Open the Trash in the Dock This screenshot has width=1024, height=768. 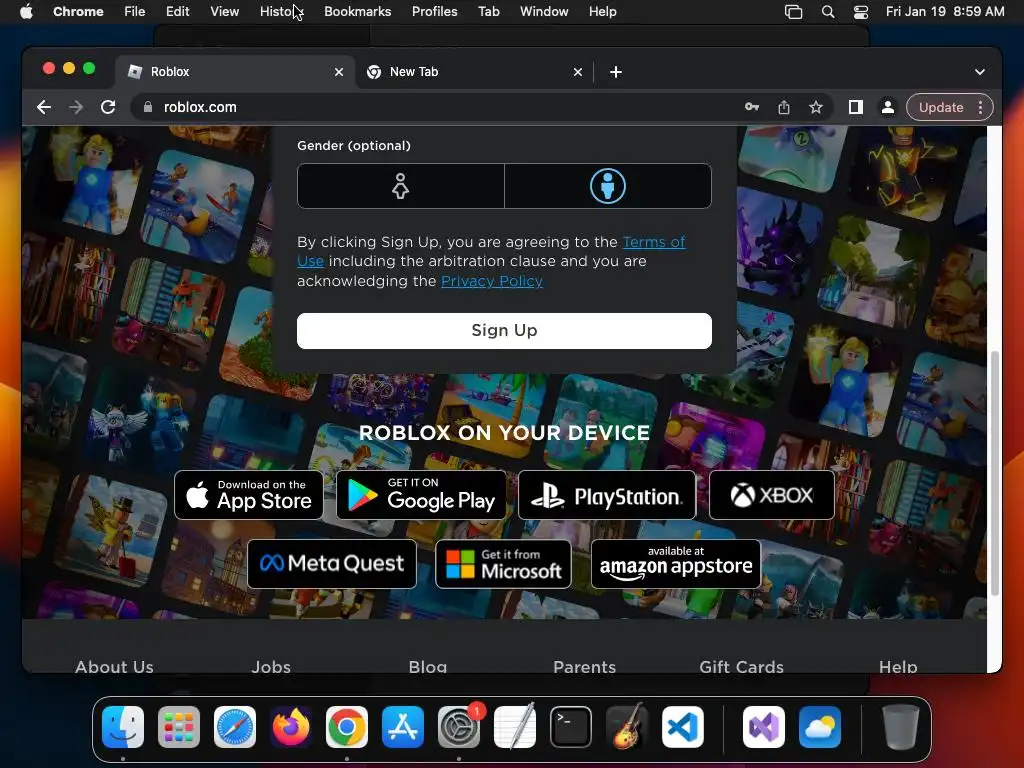[901, 727]
